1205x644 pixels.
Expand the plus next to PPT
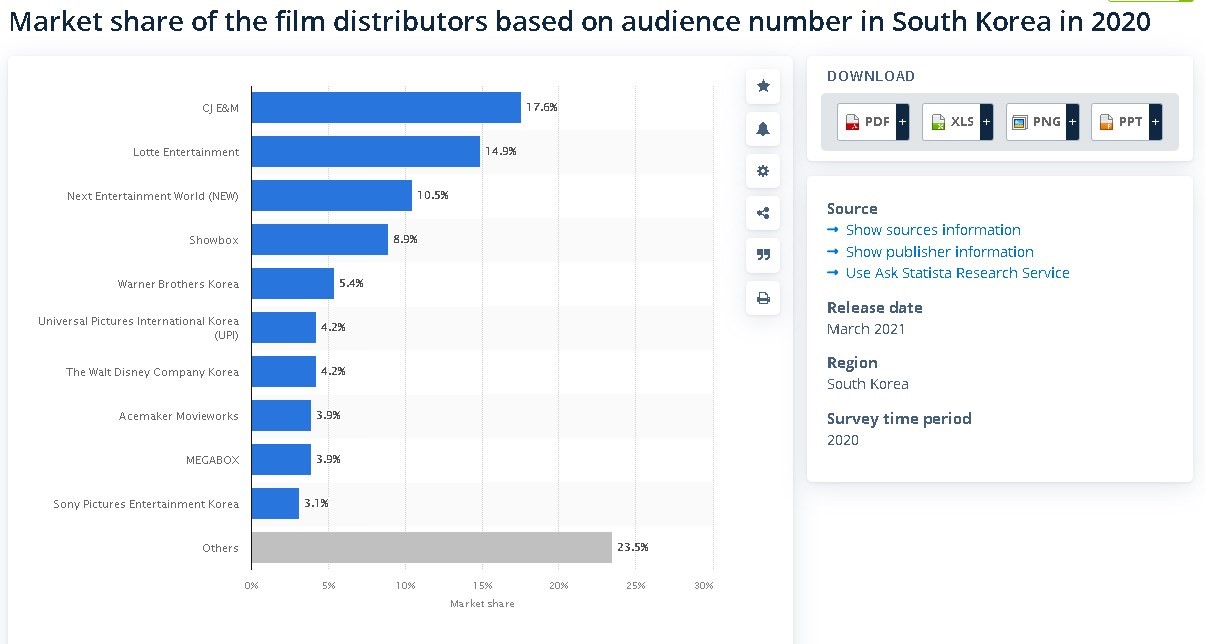1156,122
